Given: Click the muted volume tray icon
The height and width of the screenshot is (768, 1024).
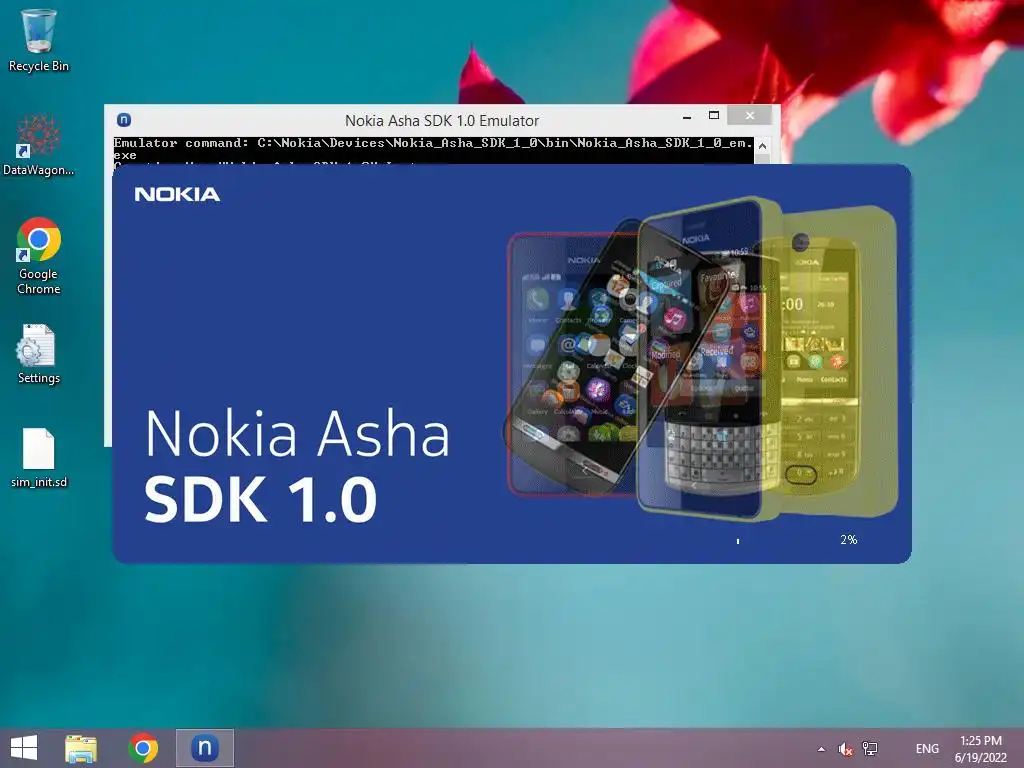Looking at the screenshot, I should tap(846, 749).
